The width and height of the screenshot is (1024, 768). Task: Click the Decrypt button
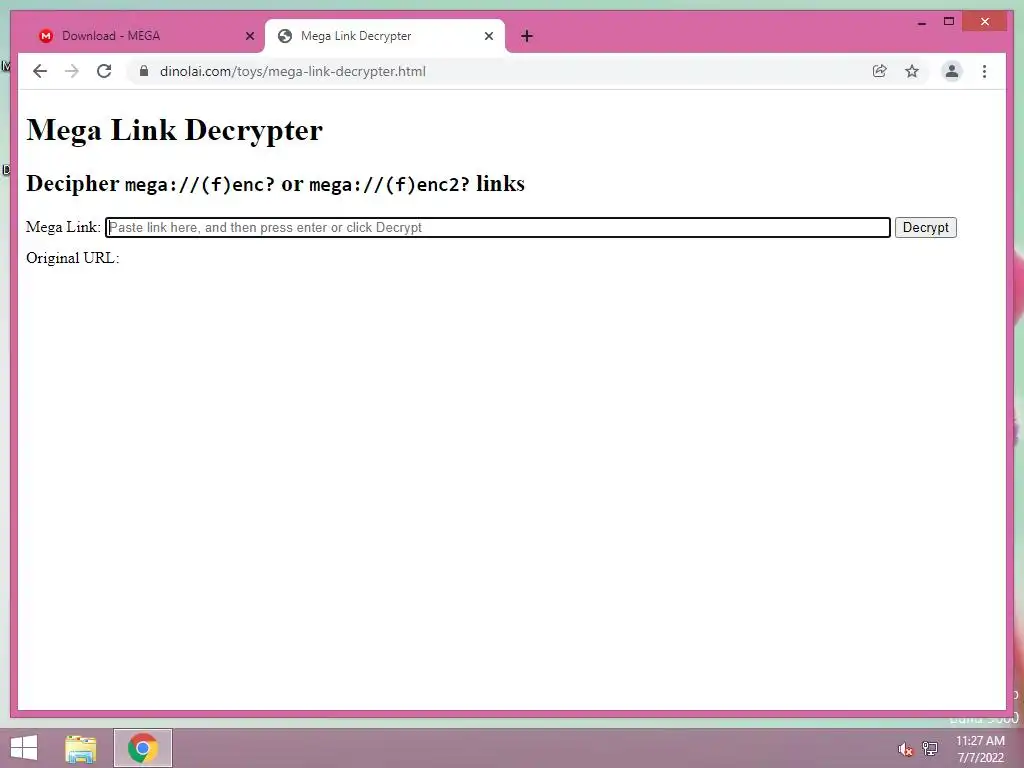(925, 227)
